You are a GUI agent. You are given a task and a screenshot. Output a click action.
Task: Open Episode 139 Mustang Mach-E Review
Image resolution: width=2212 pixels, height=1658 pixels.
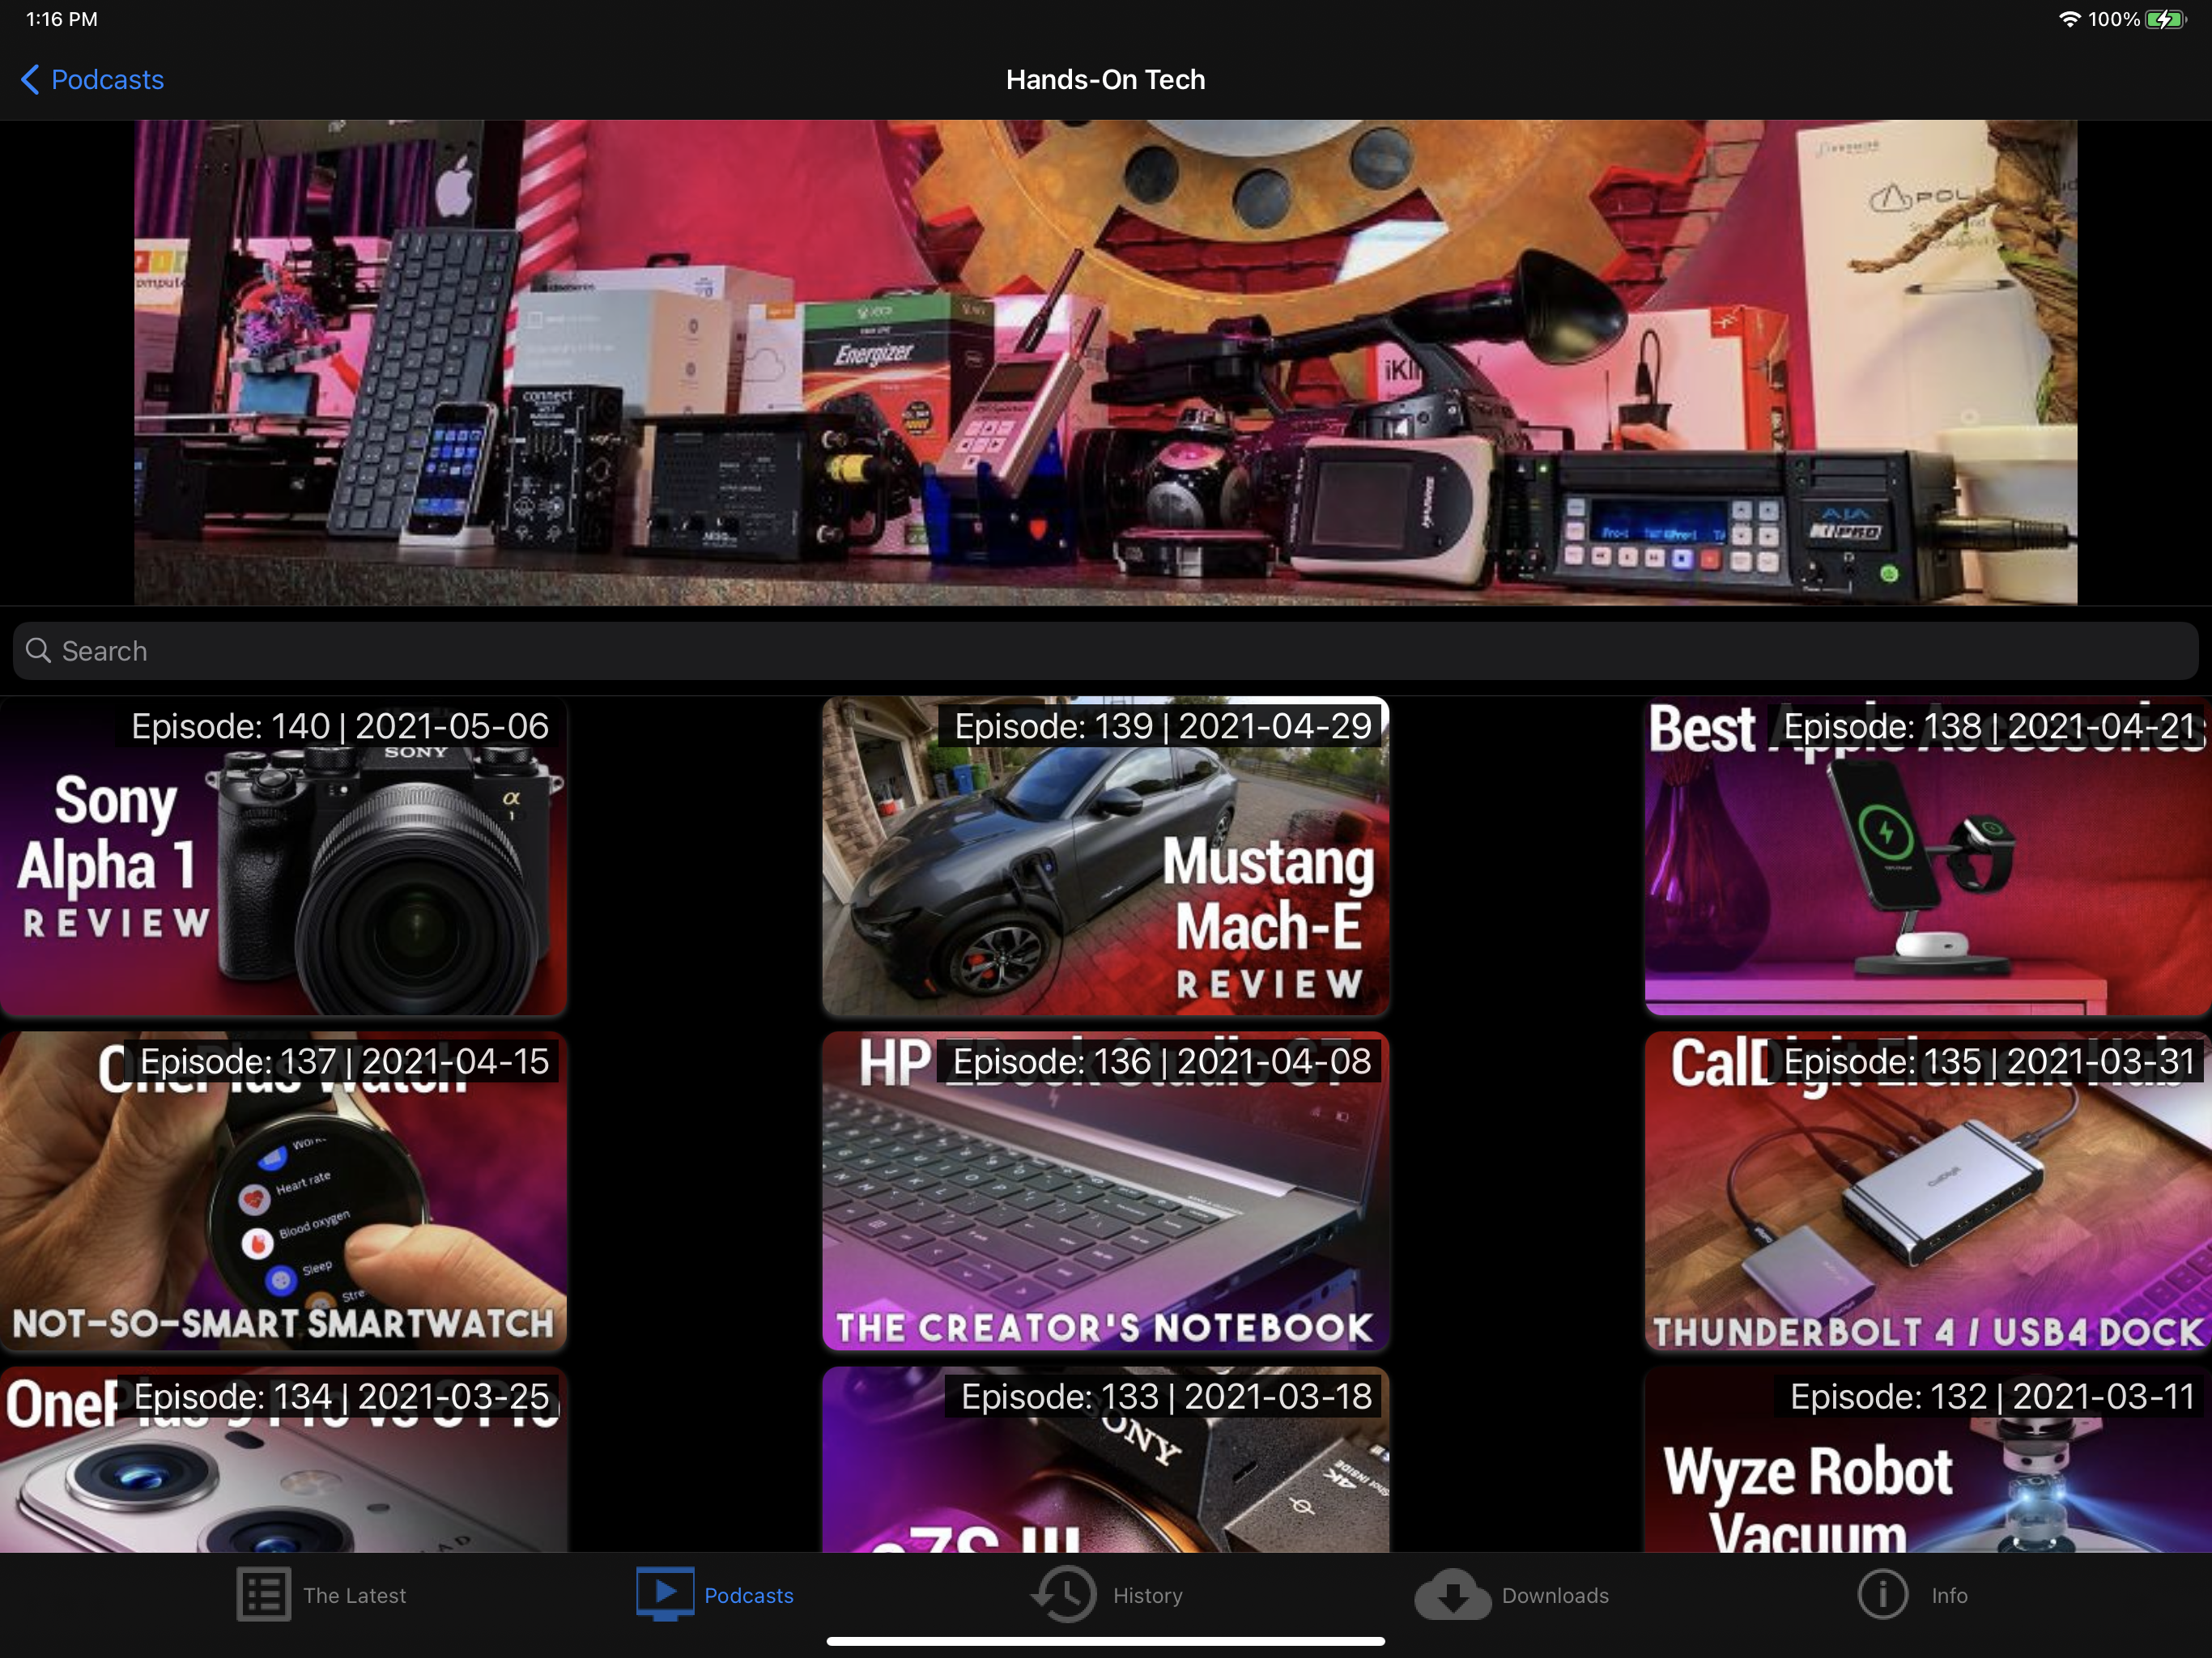1106,857
